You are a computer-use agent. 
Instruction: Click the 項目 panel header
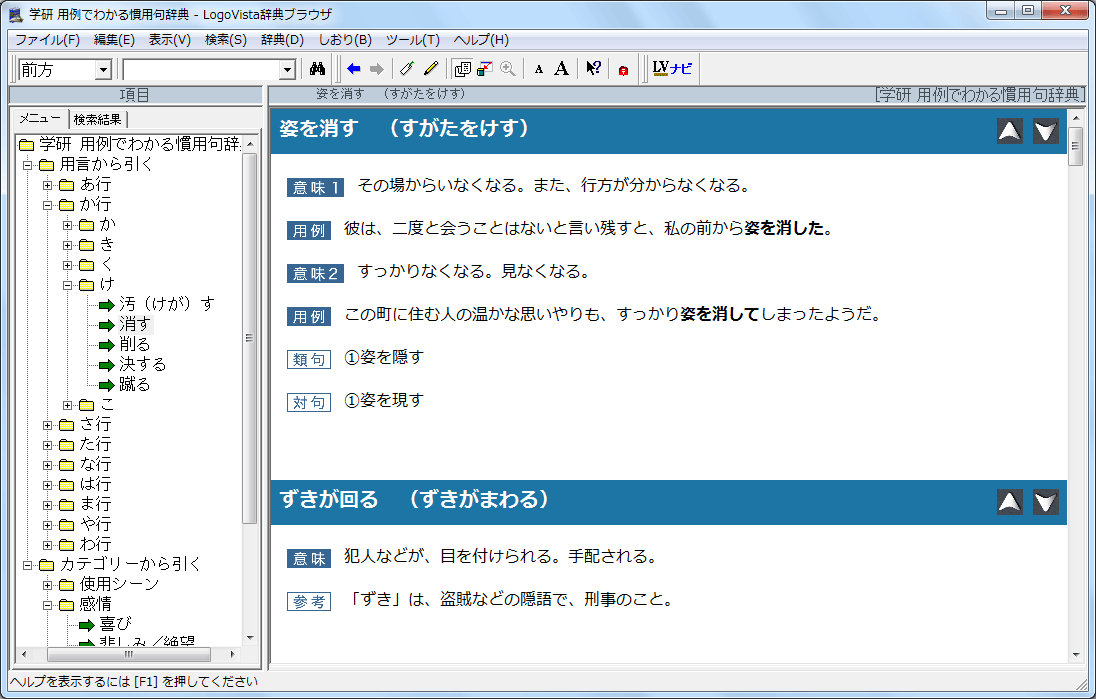pyautogui.click(x=134, y=95)
